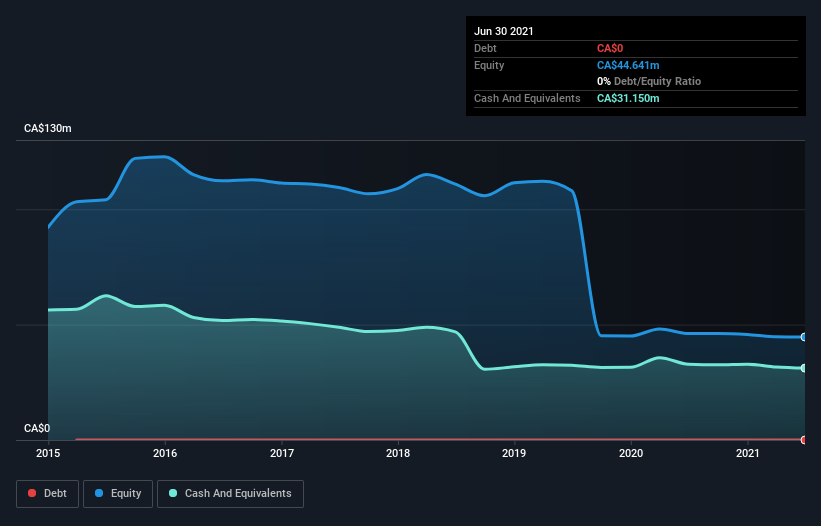The width and height of the screenshot is (821, 526).
Task: Click the 2021 x-axis label
Action: [x=748, y=453]
